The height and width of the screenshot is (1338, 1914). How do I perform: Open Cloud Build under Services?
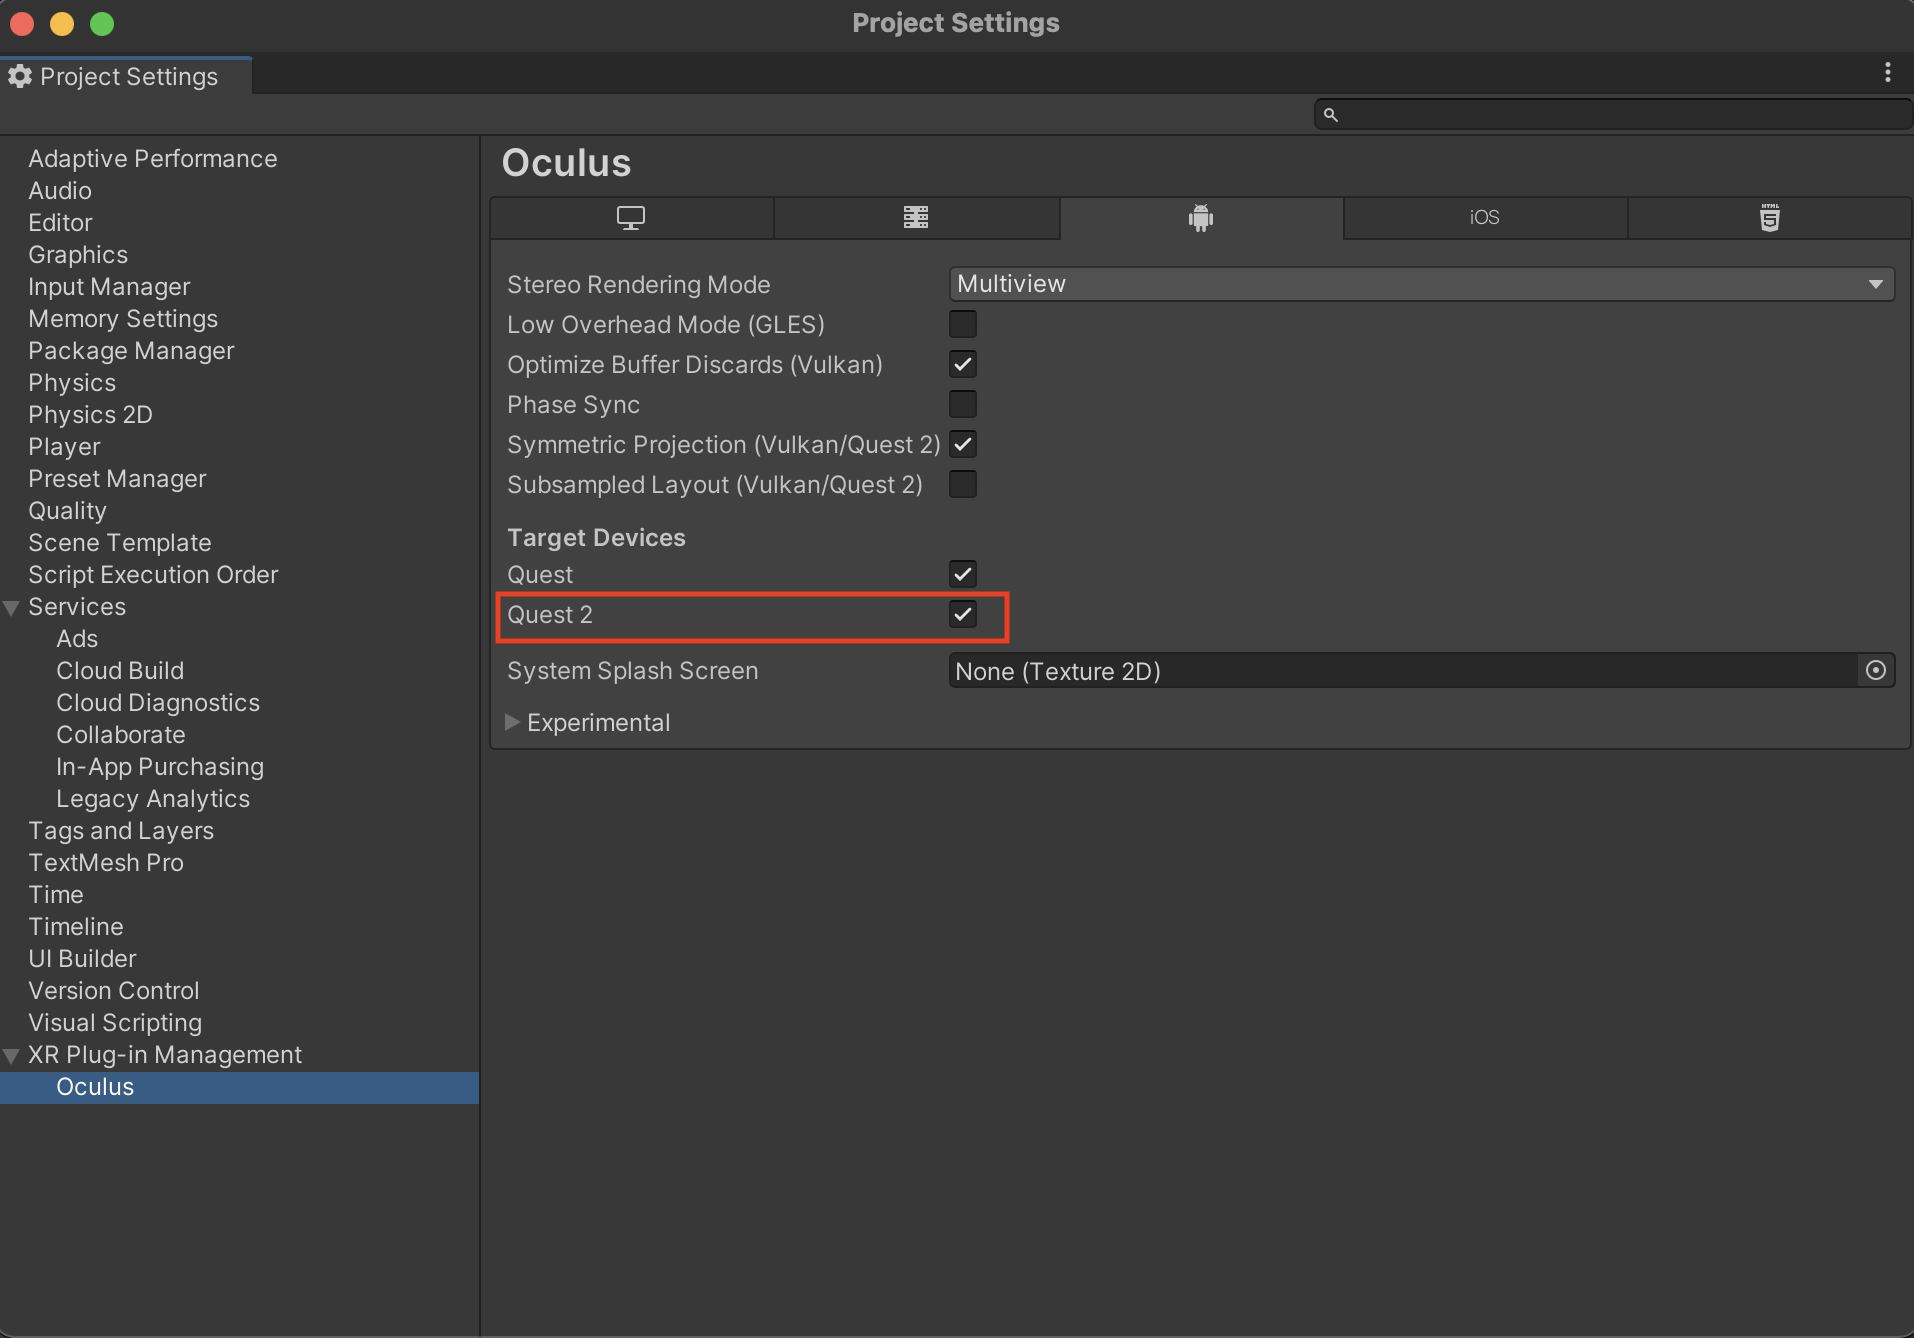tap(120, 671)
